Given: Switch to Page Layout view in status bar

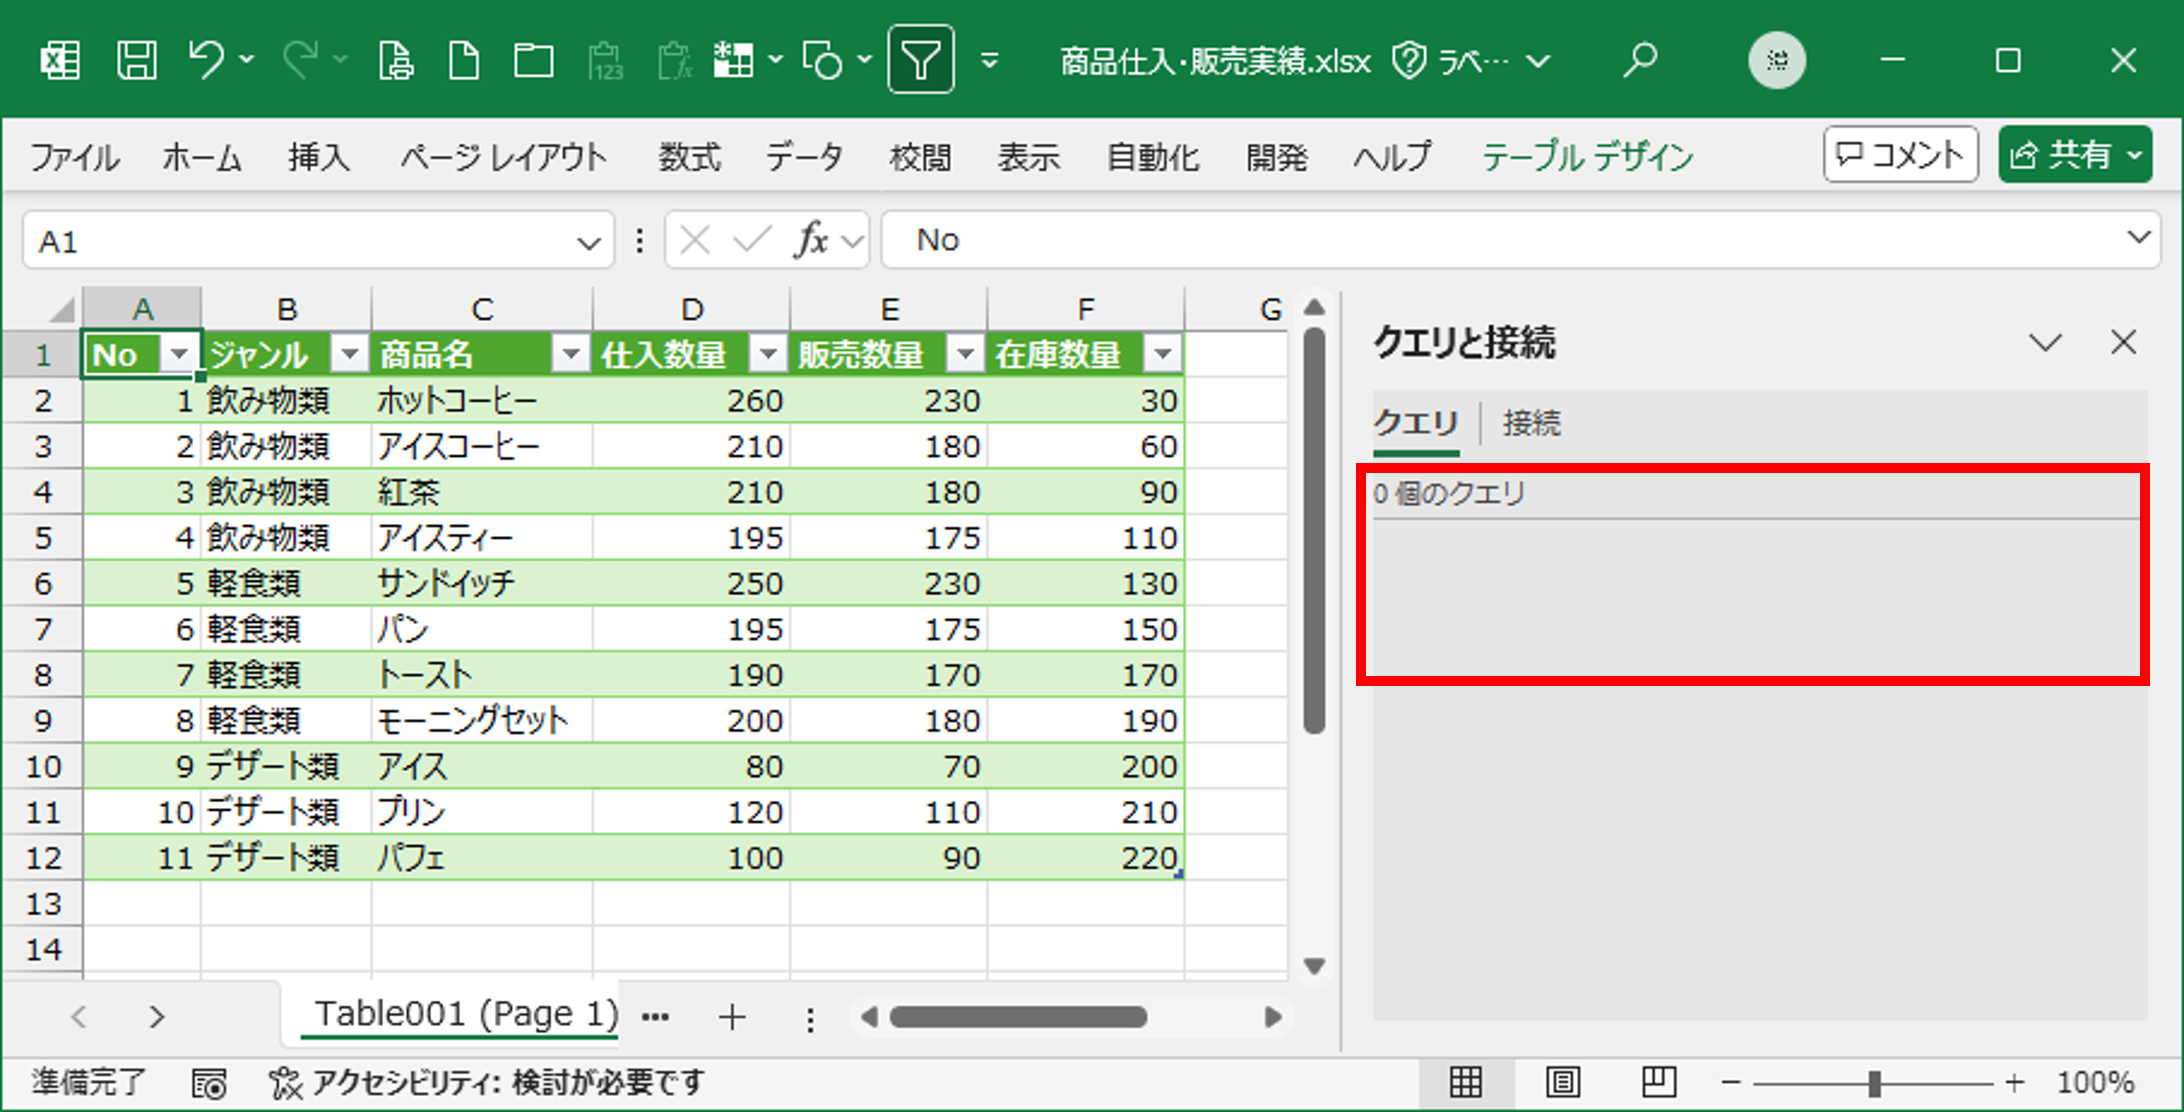Looking at the screenshot, I should click(1562, 1082).
